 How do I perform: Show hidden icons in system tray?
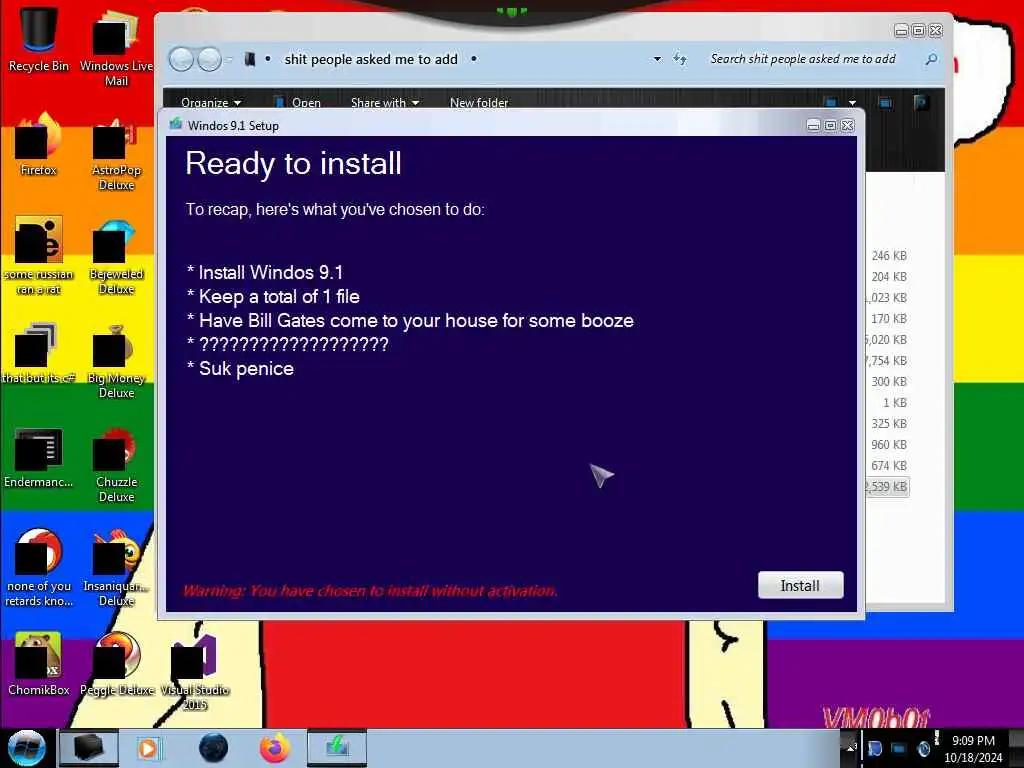coord(850,747)
